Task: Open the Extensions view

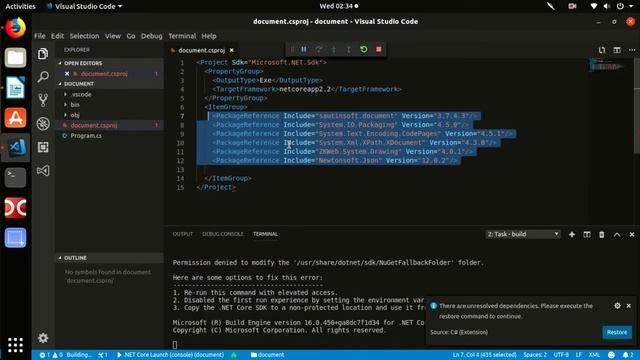Action: 43,147
